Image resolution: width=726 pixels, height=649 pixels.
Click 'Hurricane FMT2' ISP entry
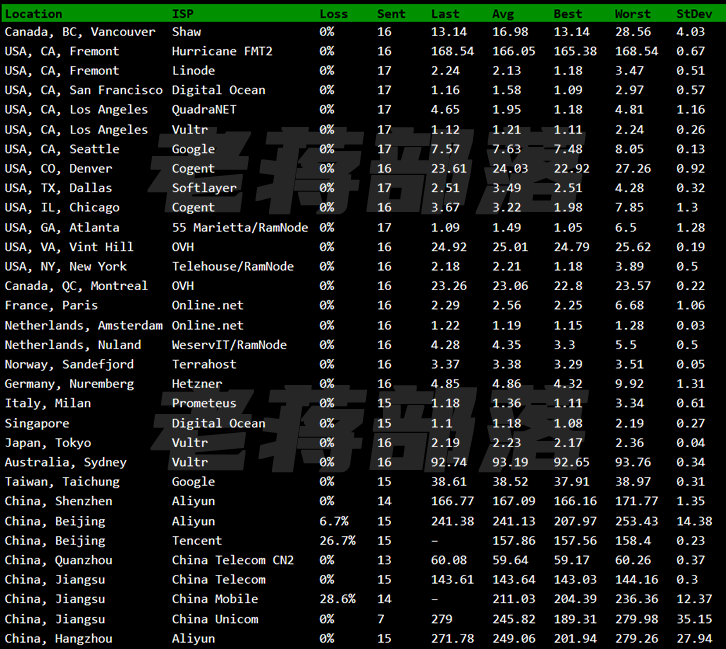tap(222, 51)
